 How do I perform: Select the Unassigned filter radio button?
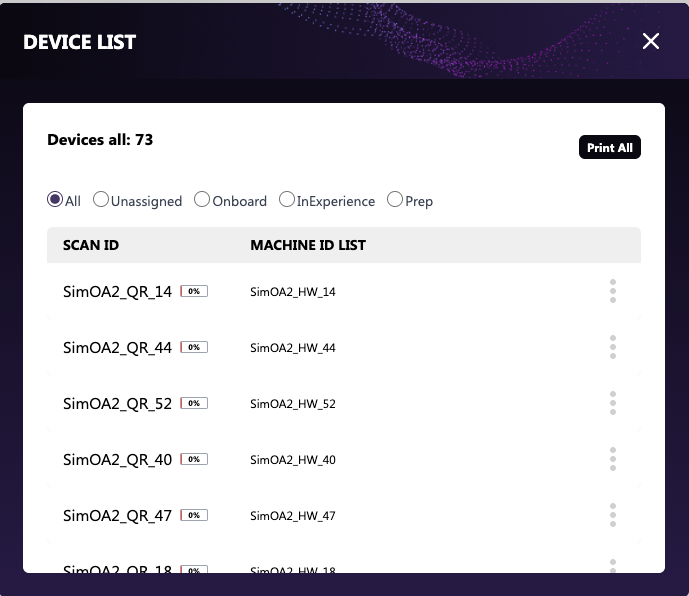pos(101,200)
